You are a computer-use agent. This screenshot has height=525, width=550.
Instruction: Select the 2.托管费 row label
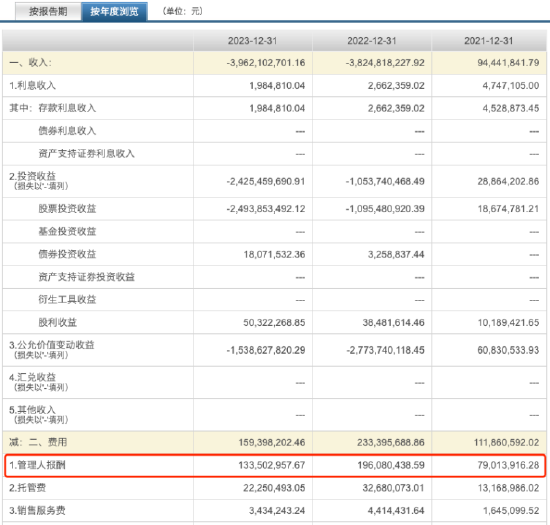(27, 488)
